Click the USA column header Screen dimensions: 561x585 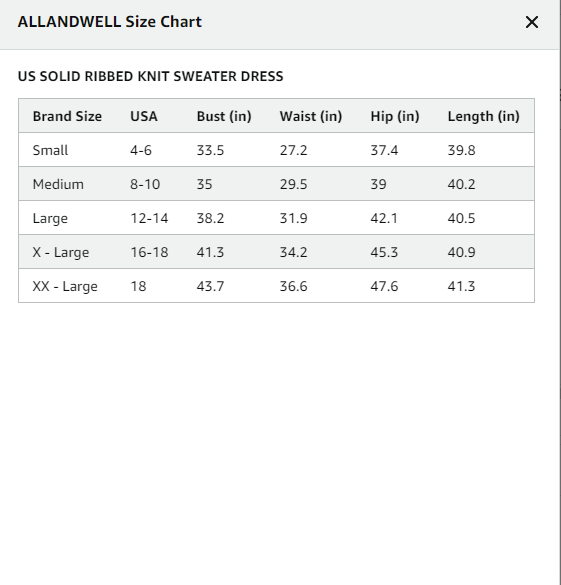click(144, 116)
